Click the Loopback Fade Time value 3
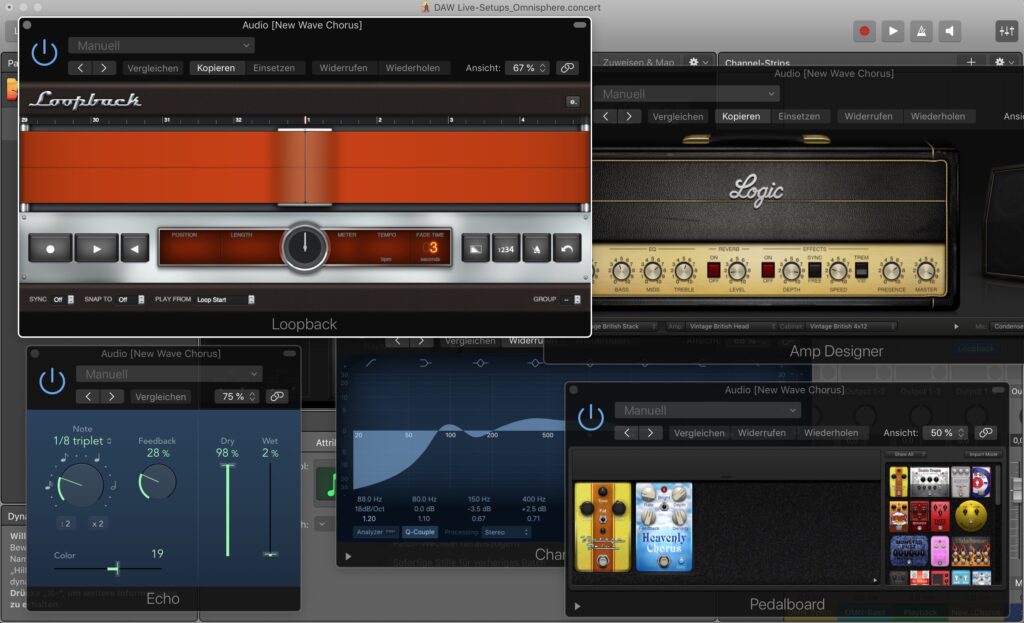This screenshot has height=623, width=1024. click(x=433, y=248)
